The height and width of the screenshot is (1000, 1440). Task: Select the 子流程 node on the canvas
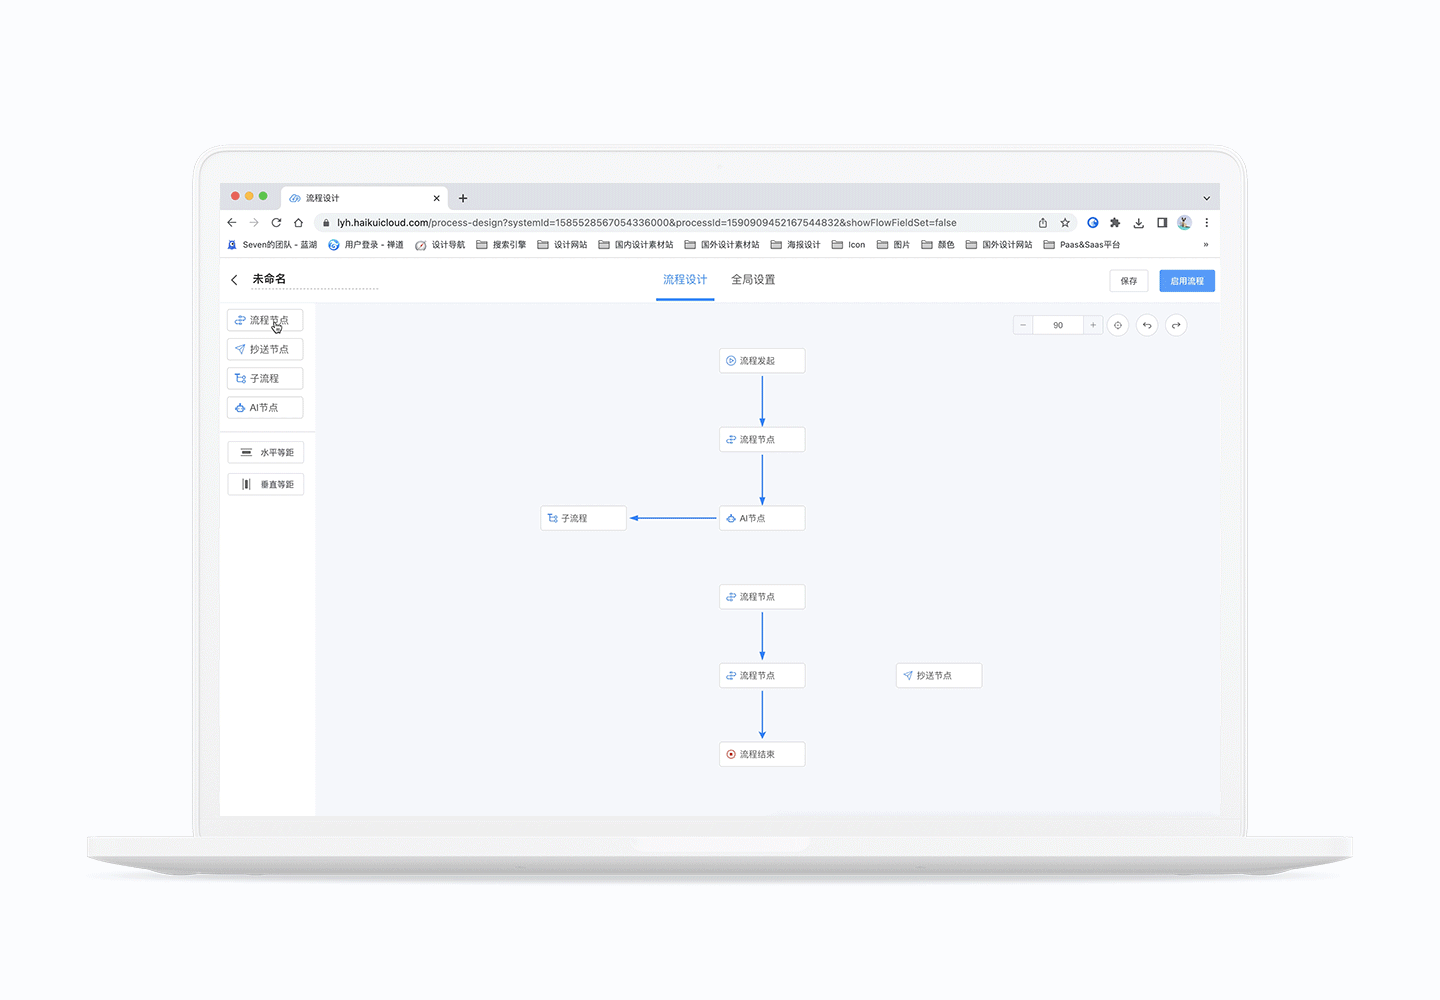point(583,518)
